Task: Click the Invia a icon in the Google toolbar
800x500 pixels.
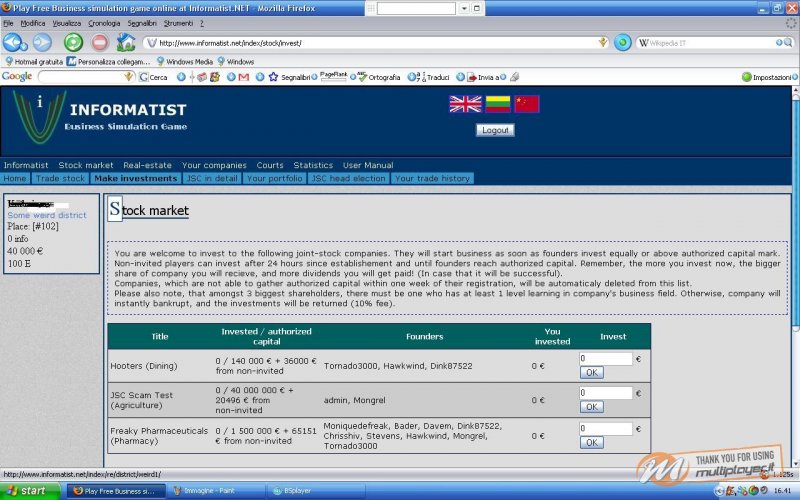Action: 472,78
